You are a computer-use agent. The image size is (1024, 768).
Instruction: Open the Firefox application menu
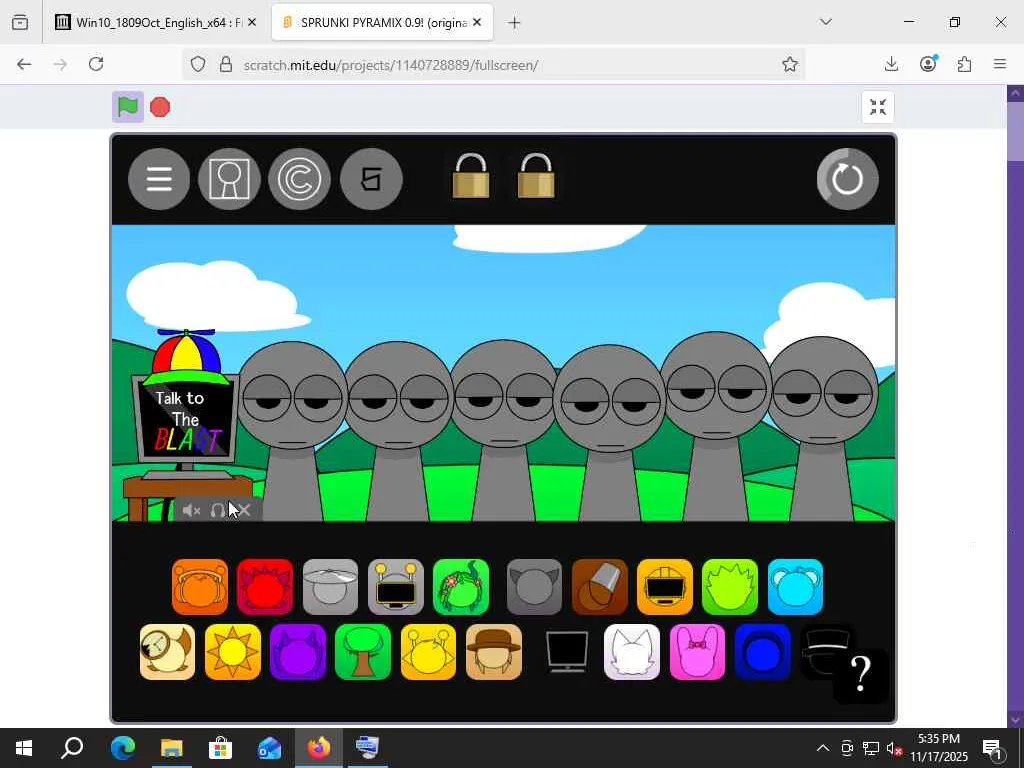tap(1000, 64)
